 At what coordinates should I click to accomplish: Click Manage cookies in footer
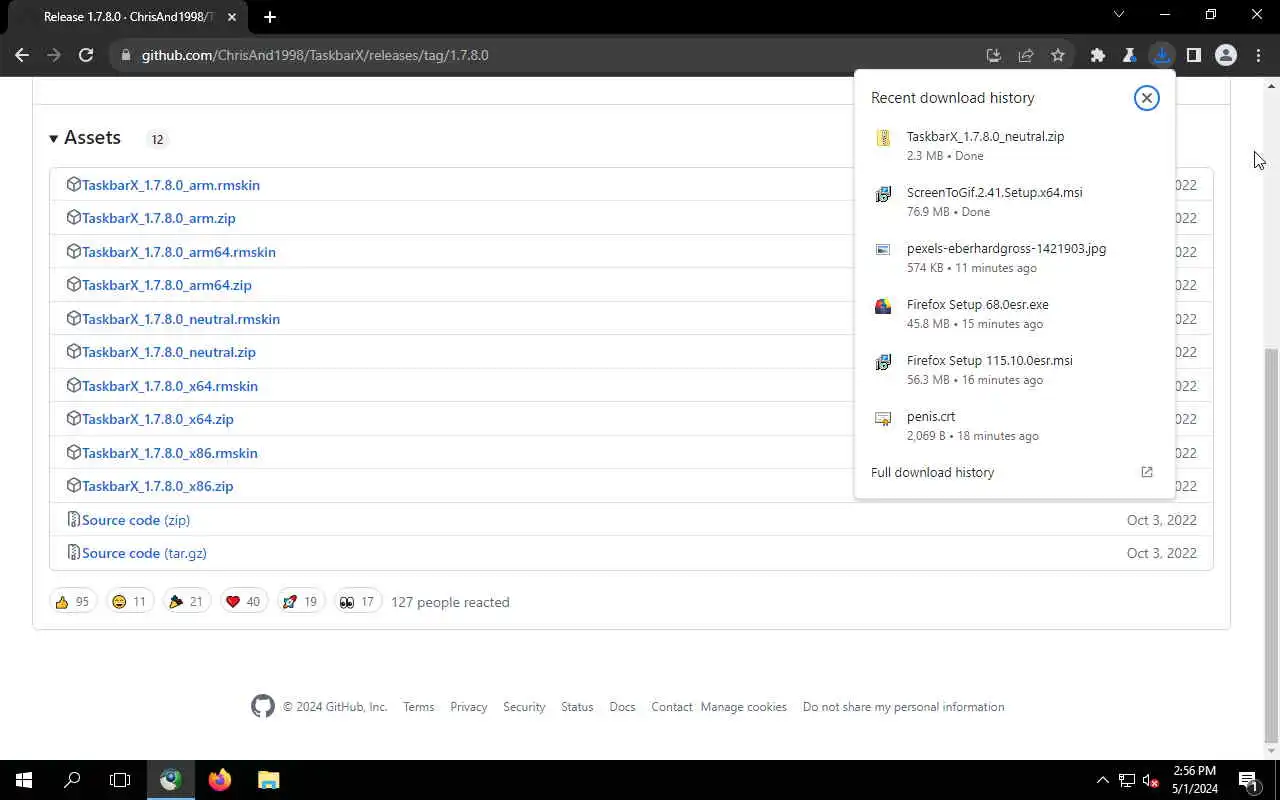744,706
